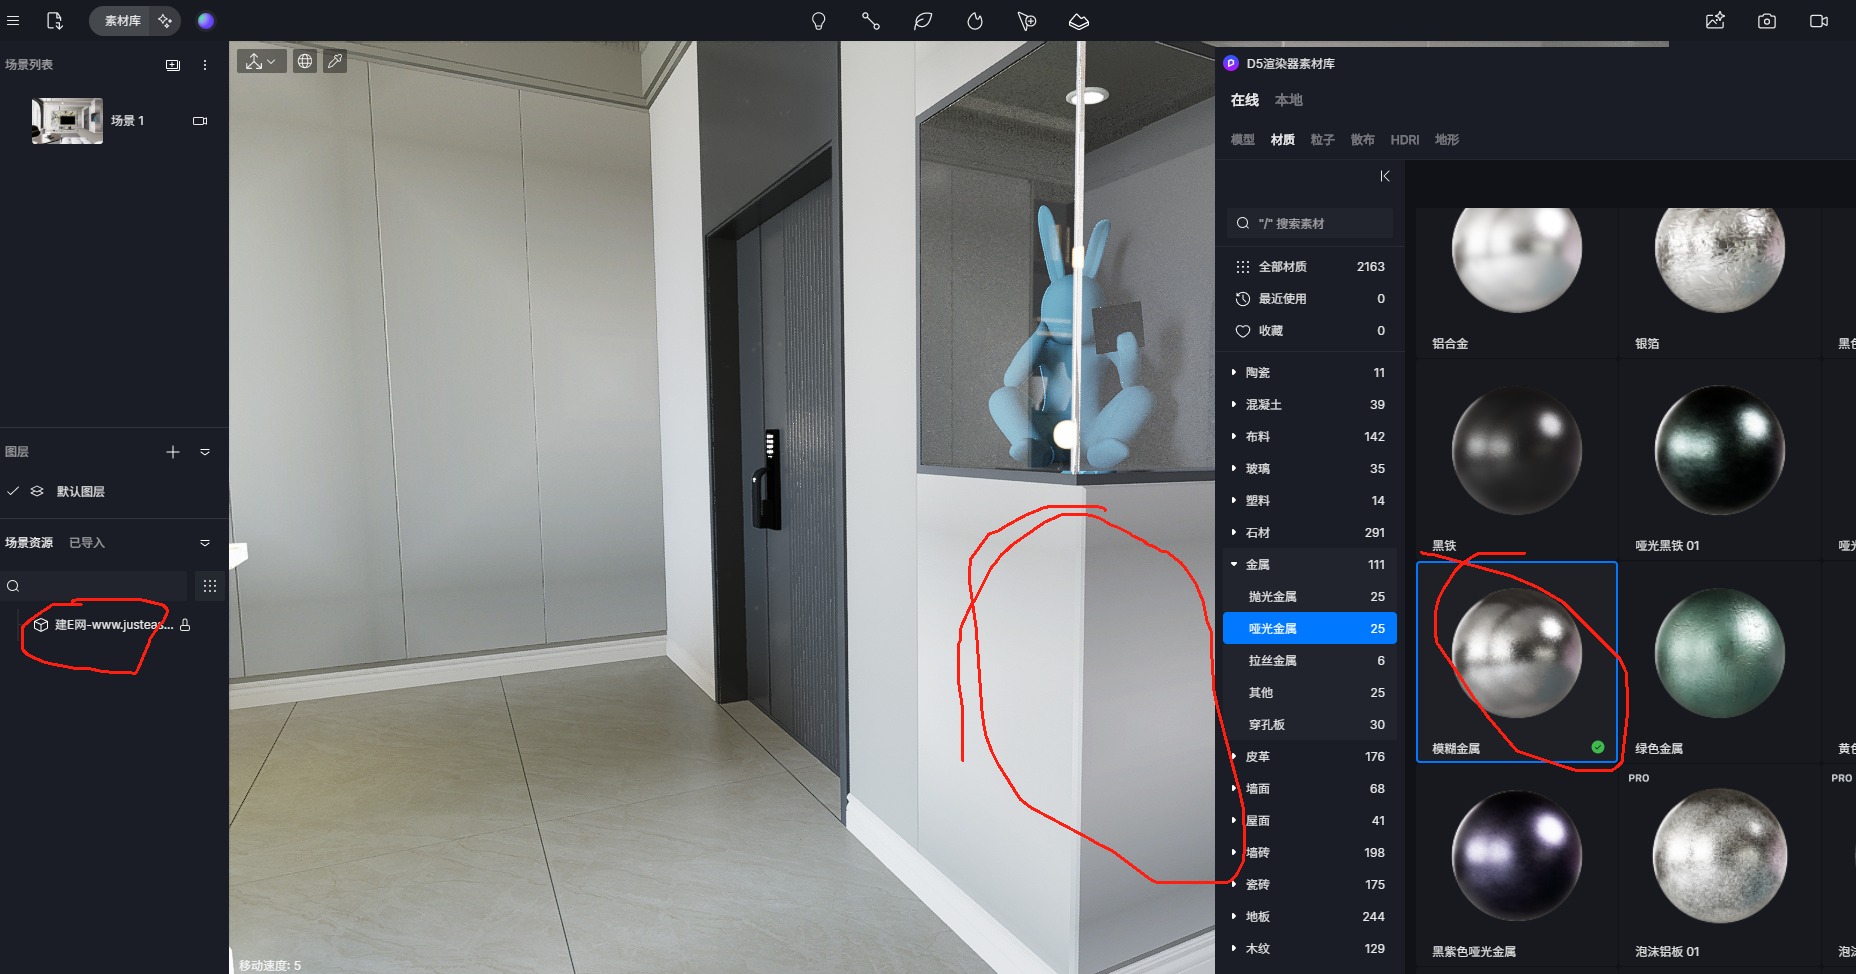
Task: Open the 本地 local library link
Action: (1288, 100)
